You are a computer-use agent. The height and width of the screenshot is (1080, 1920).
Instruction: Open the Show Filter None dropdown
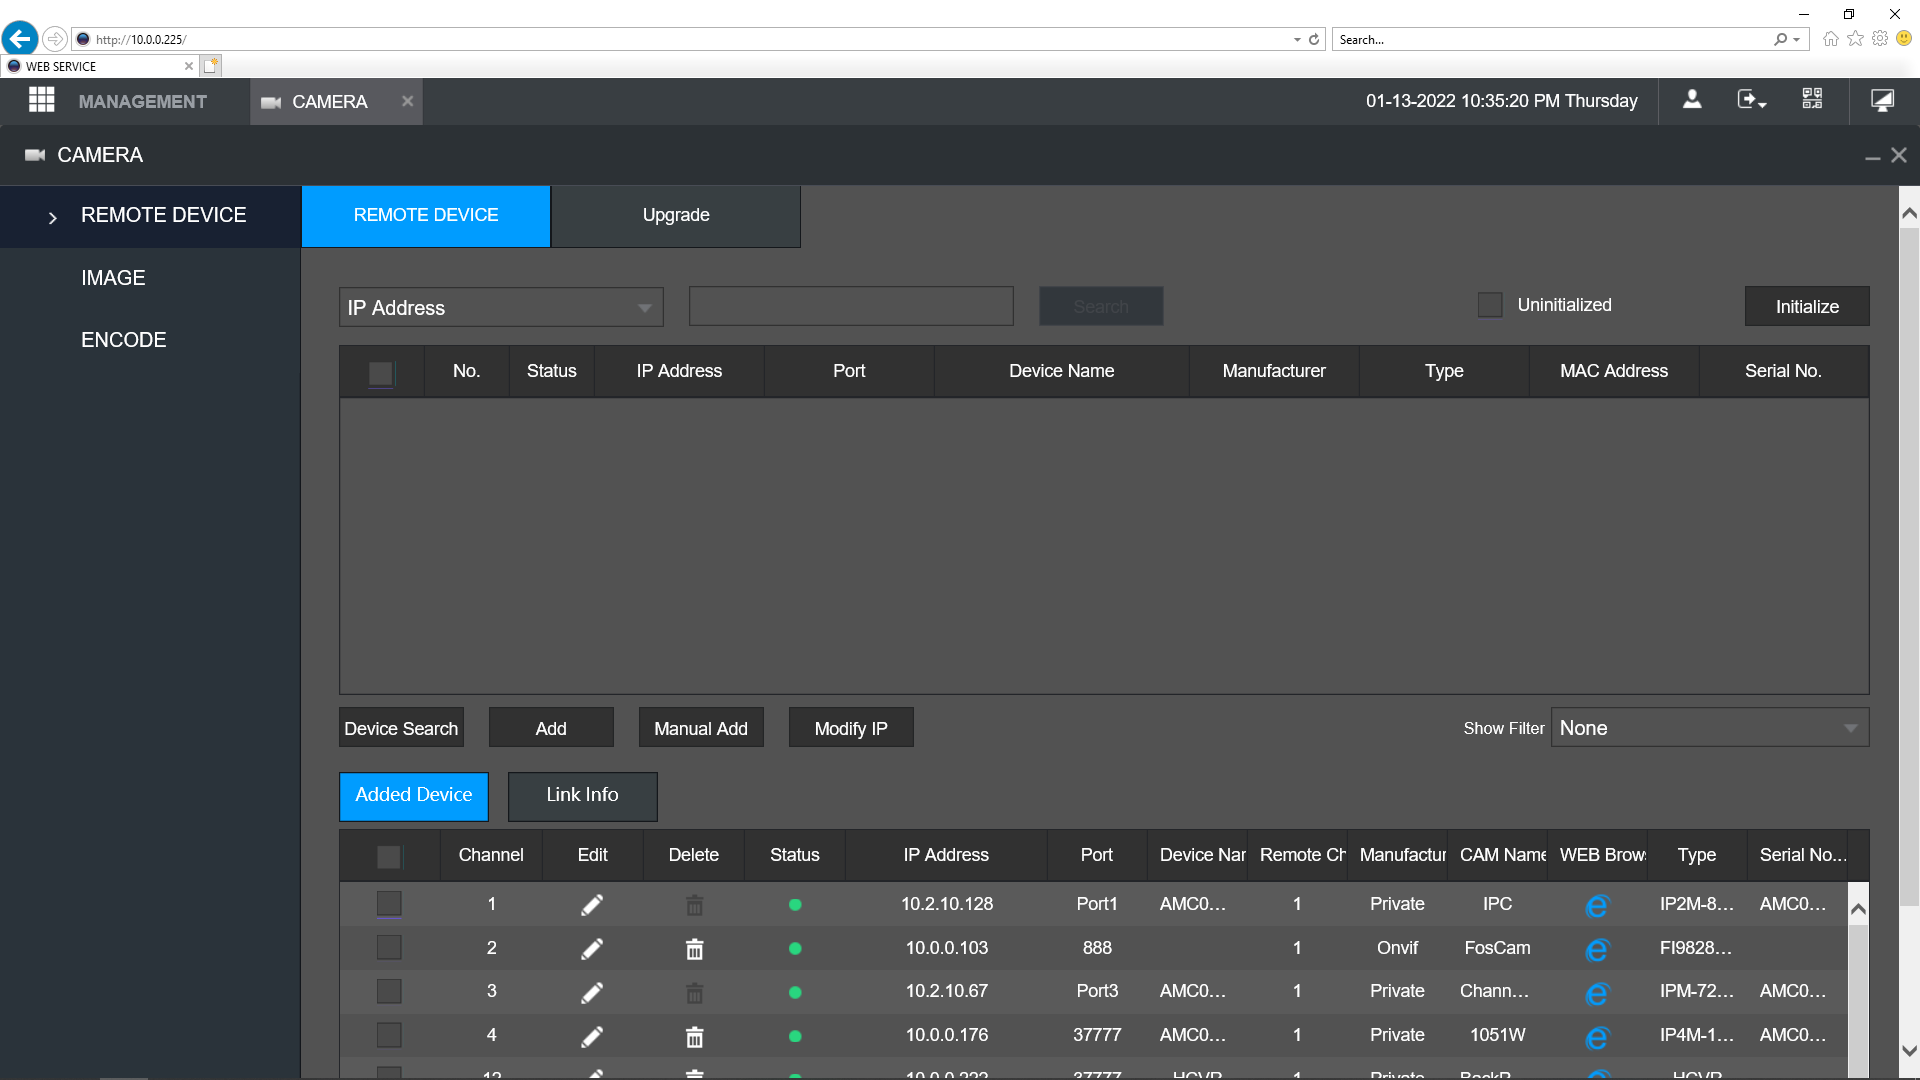(1710, 728)
